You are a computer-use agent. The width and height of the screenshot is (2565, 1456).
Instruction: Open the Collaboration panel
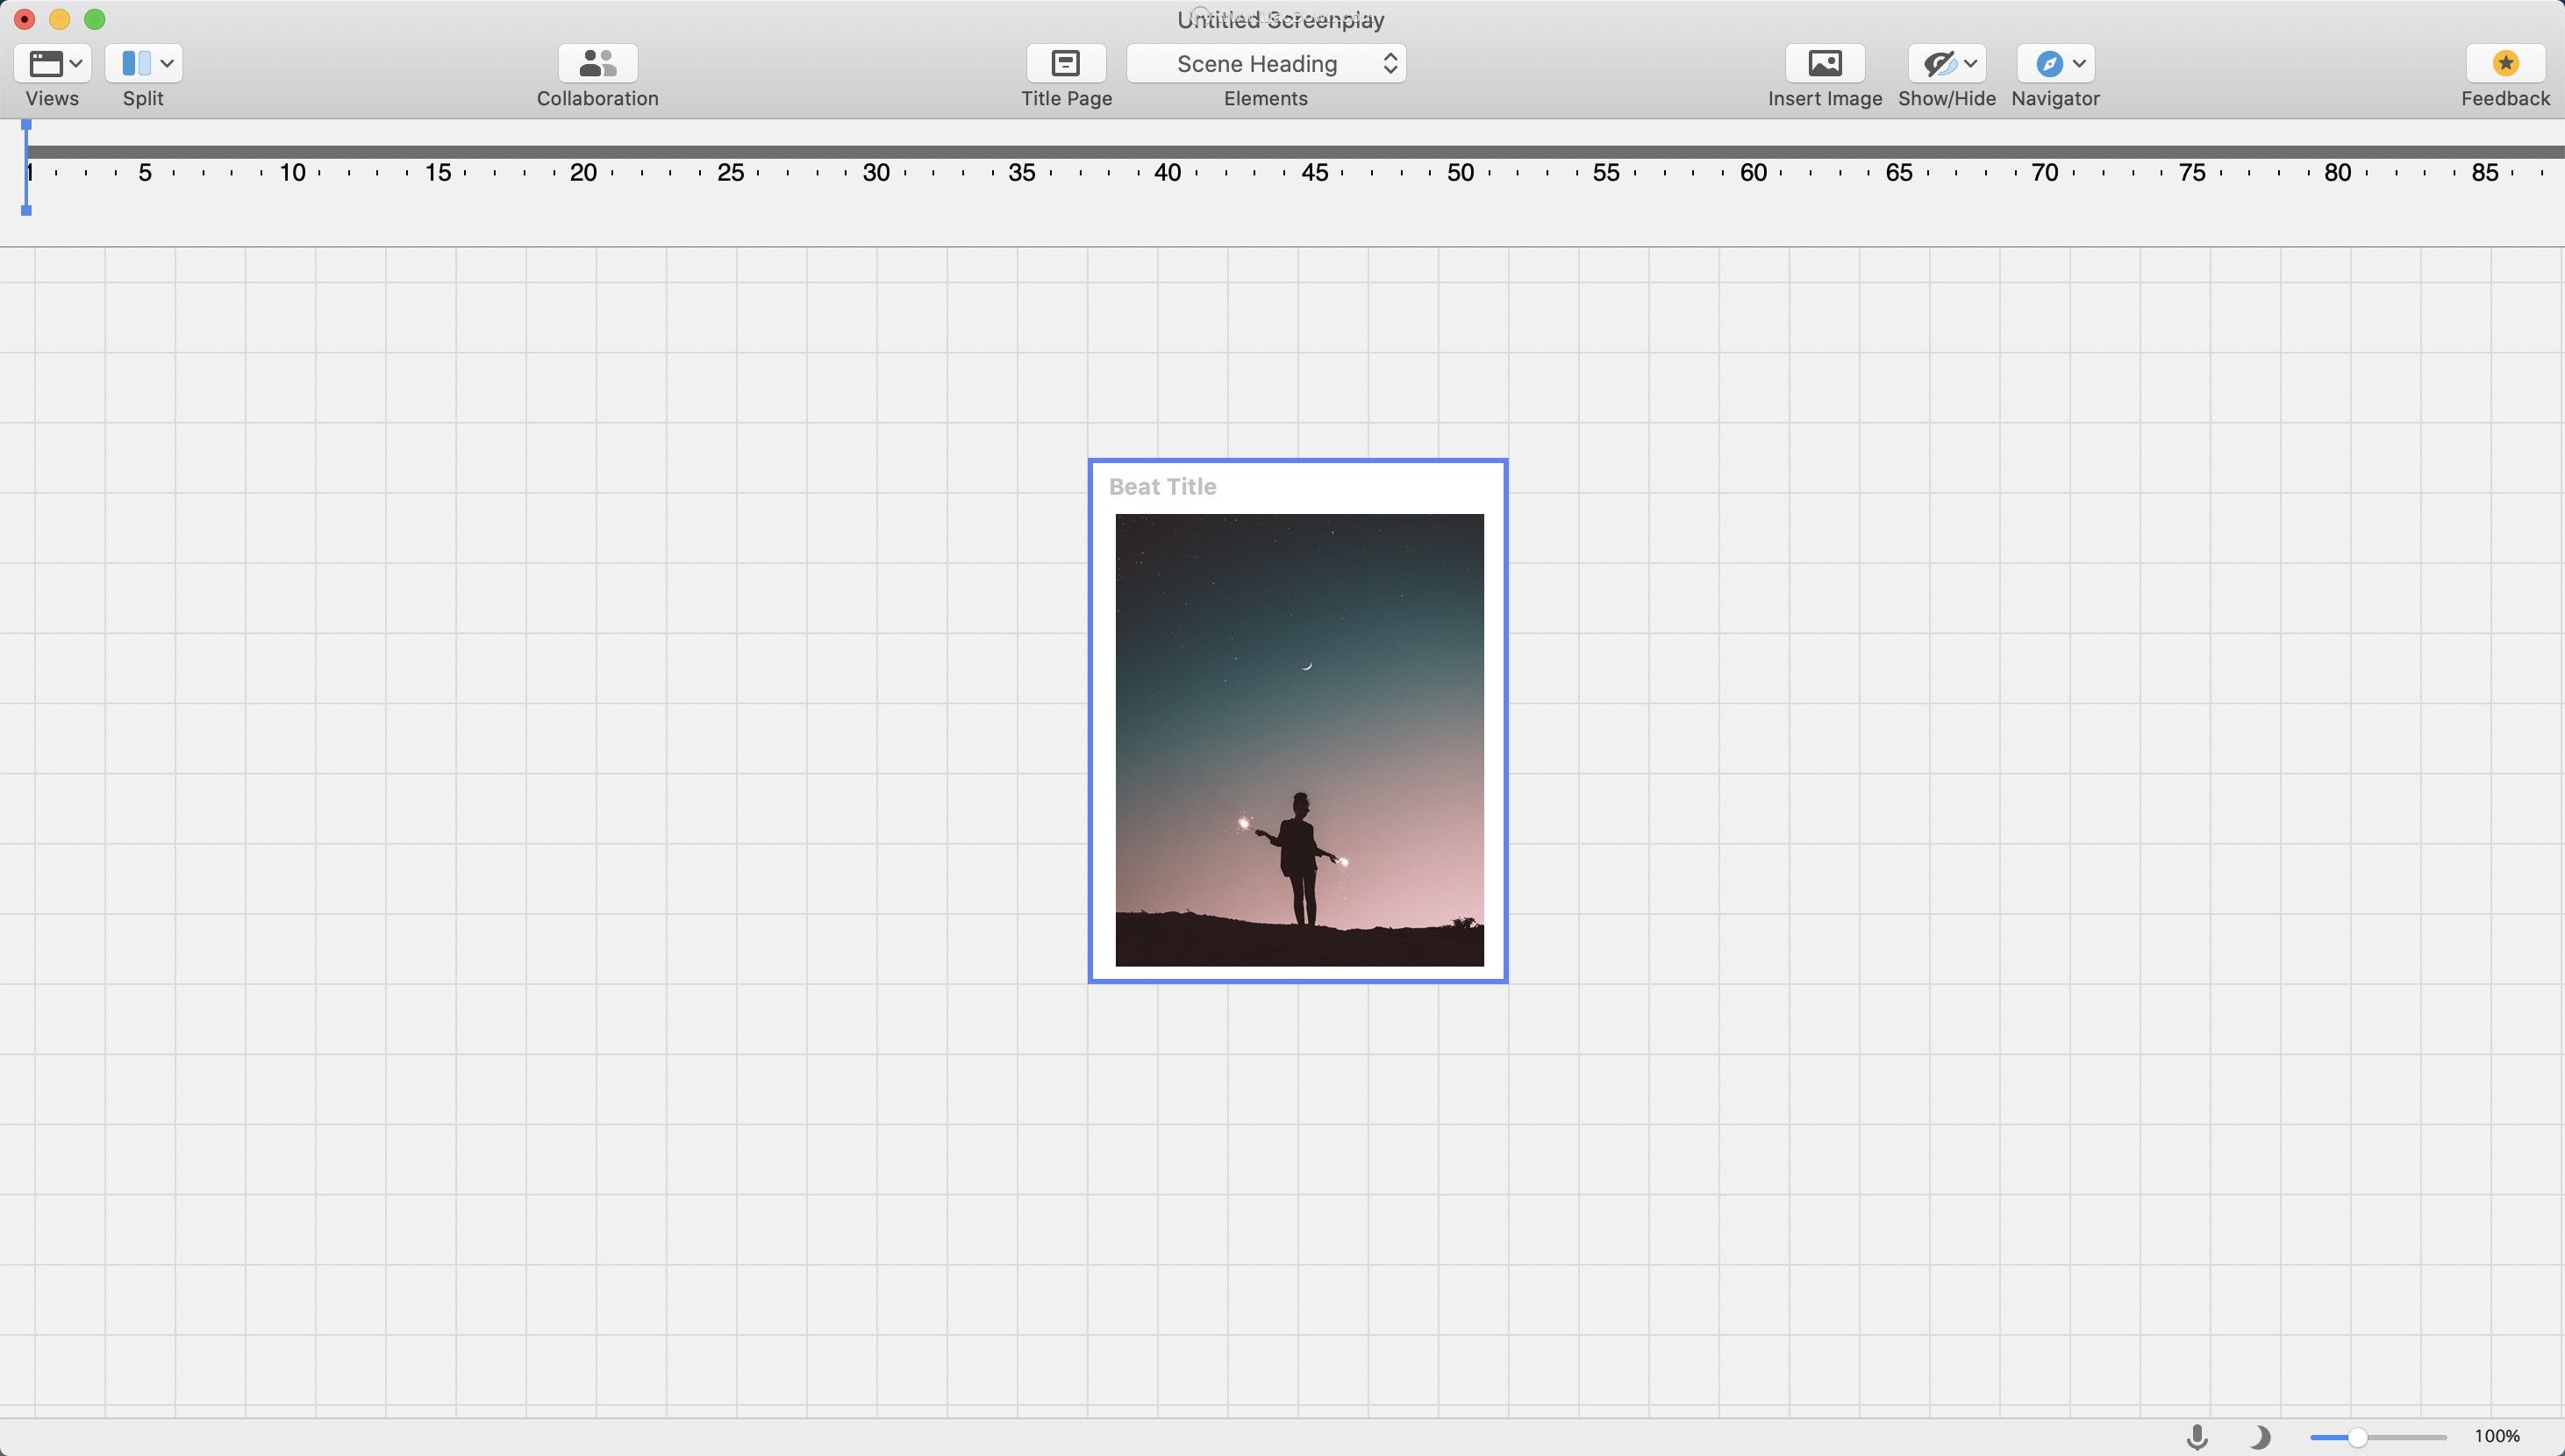(x=597, y=63)
